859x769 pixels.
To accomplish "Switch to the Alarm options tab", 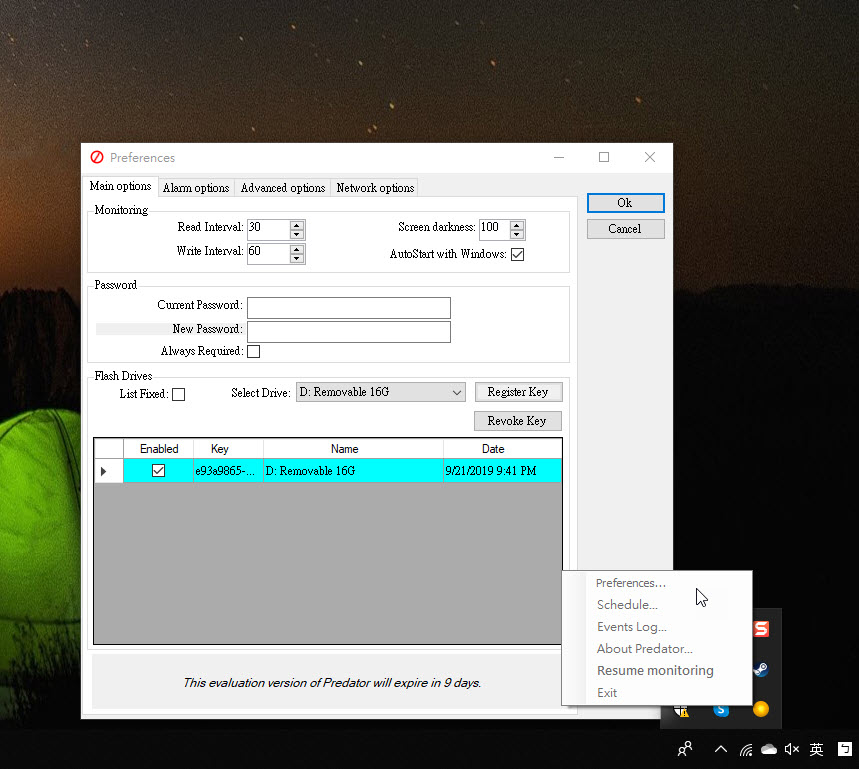I will (x=196, y=188).
